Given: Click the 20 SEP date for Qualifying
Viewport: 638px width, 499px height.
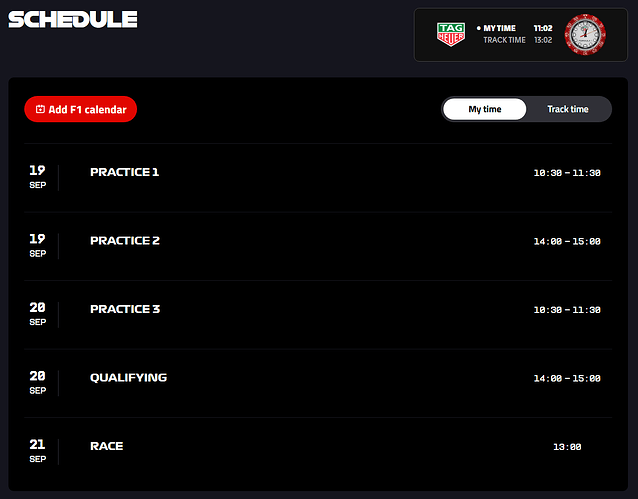Looking at the screenshot, I should (x=37, y=382).
